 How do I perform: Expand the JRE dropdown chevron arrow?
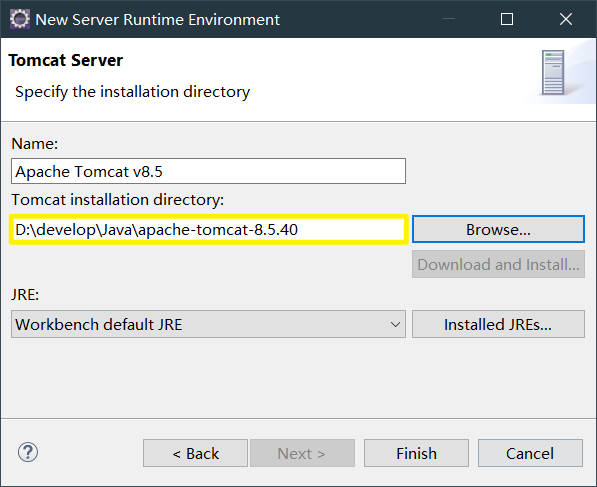tap(395, 324)
